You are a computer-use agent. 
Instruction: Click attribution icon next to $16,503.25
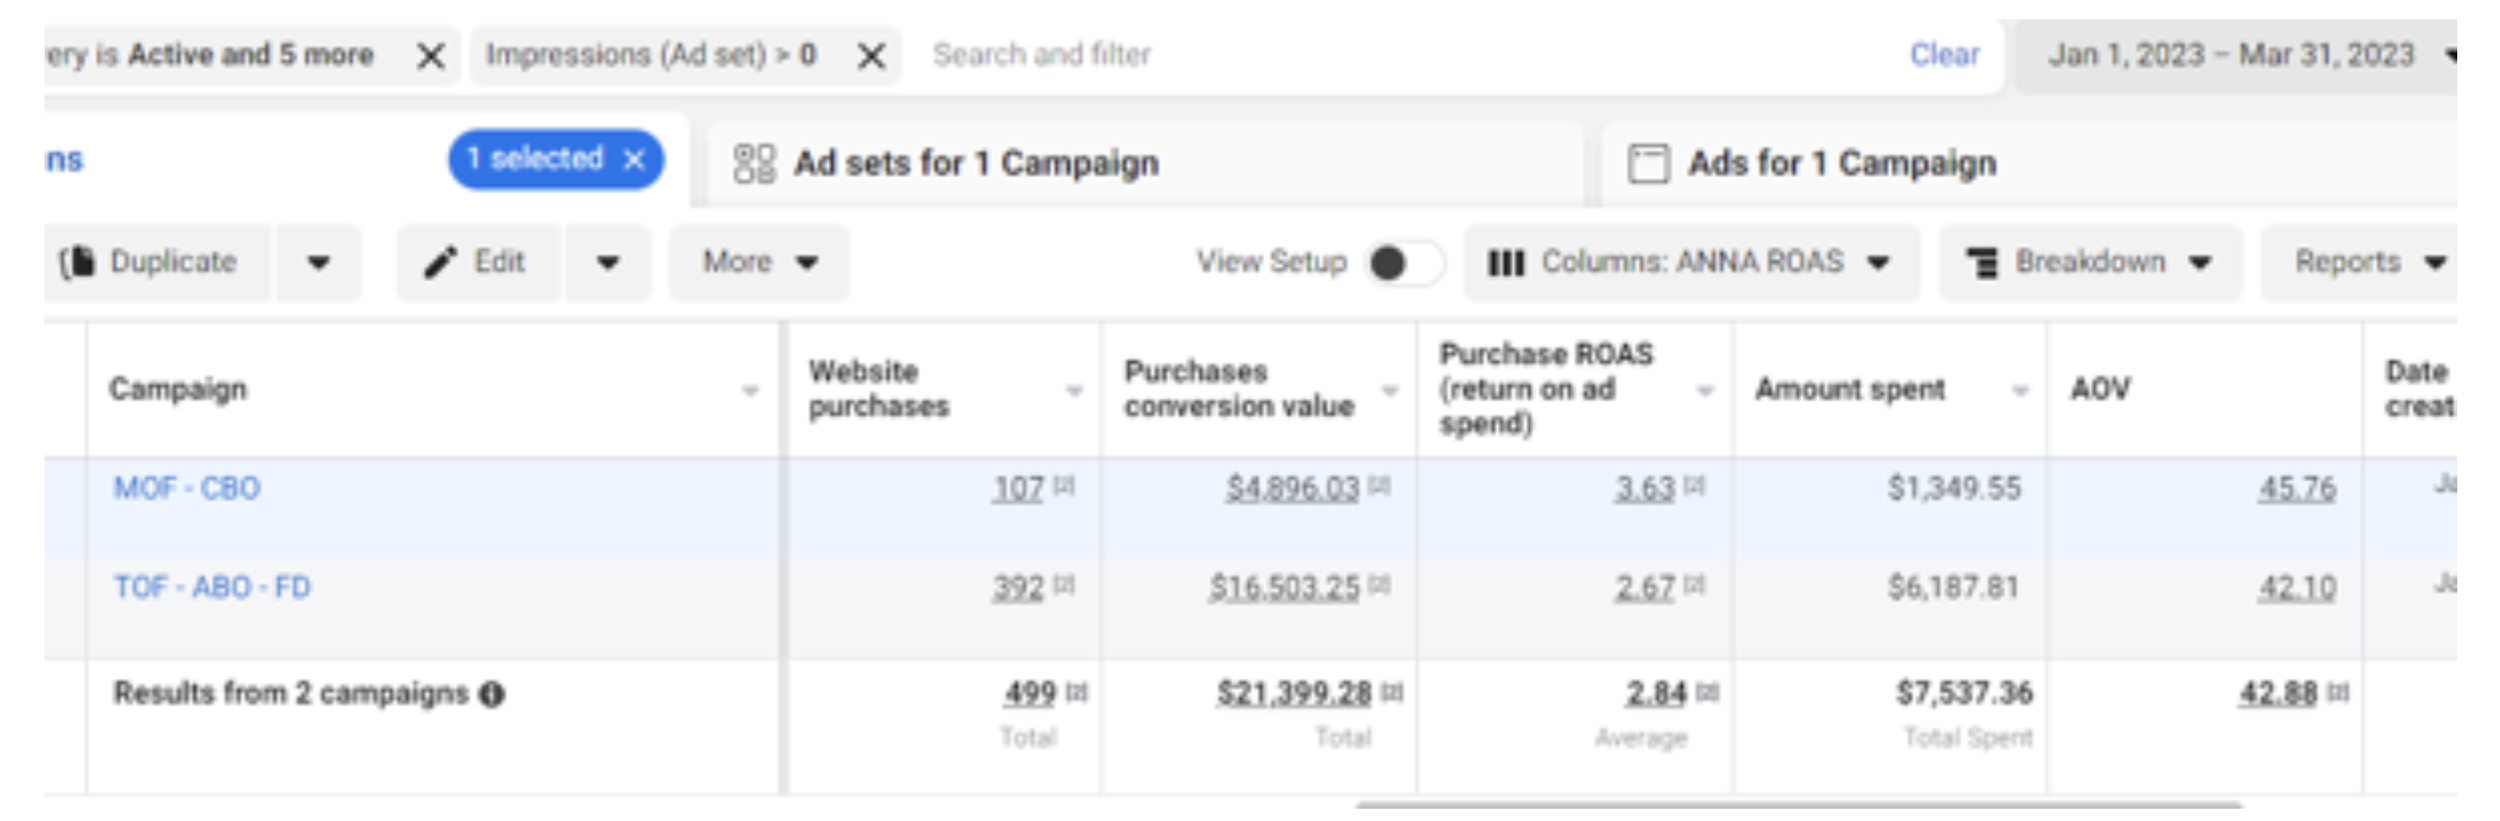(1380, 585)
